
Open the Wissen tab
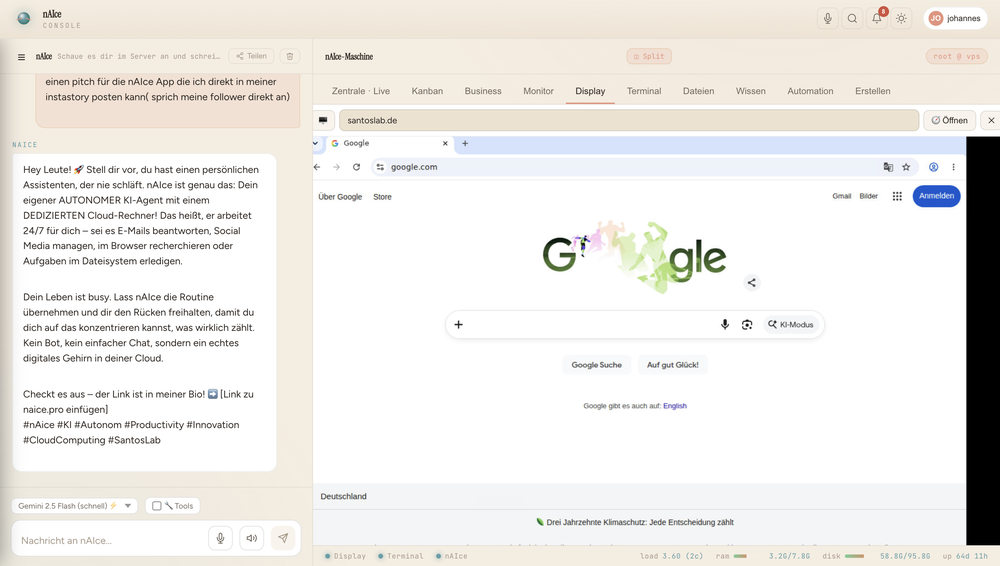[751, 91]
